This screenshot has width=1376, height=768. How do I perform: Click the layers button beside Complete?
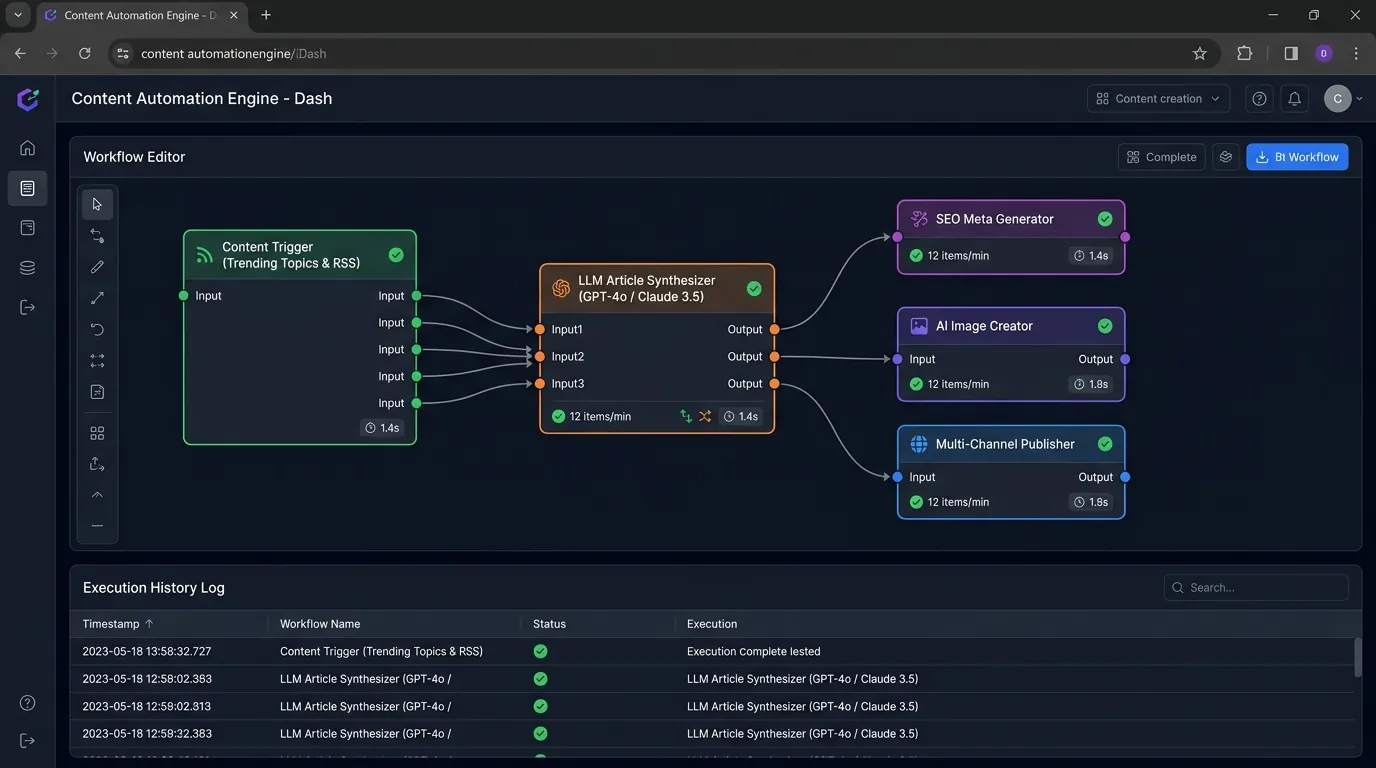(1226, 157)
